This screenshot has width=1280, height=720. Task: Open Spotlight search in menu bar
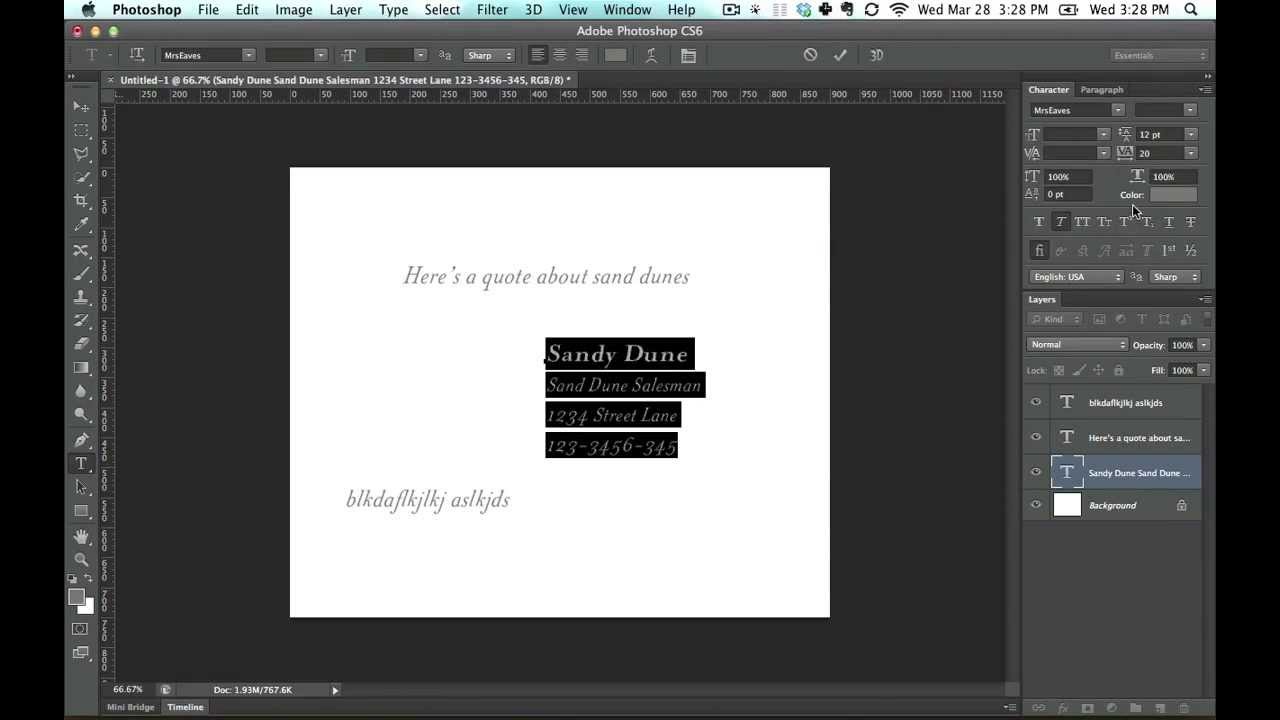point(1191,10)
